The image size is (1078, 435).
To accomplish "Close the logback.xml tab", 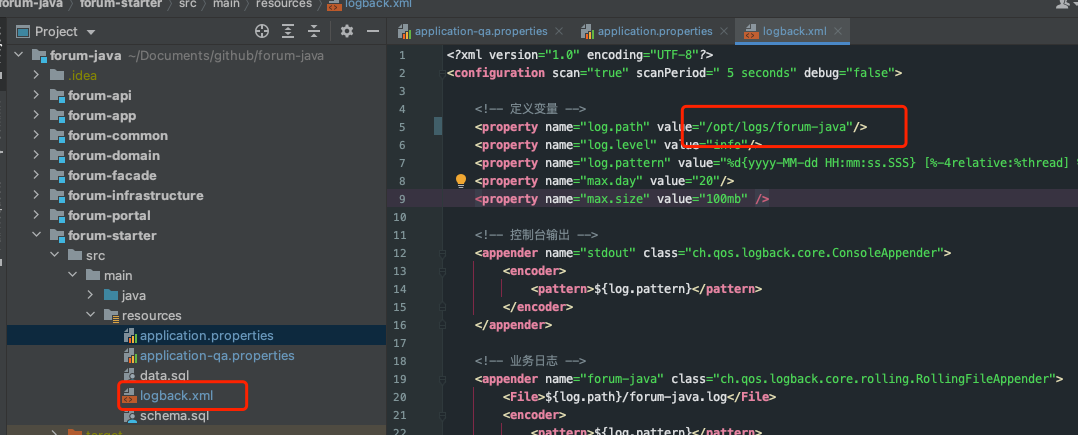I will pyautogui.click(x=837, y=31).
